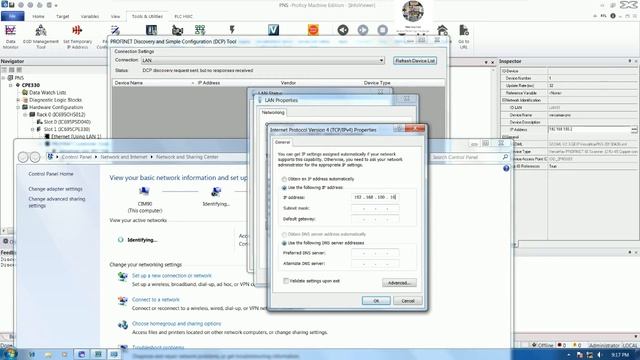Click Refresh Device List button

415,60
